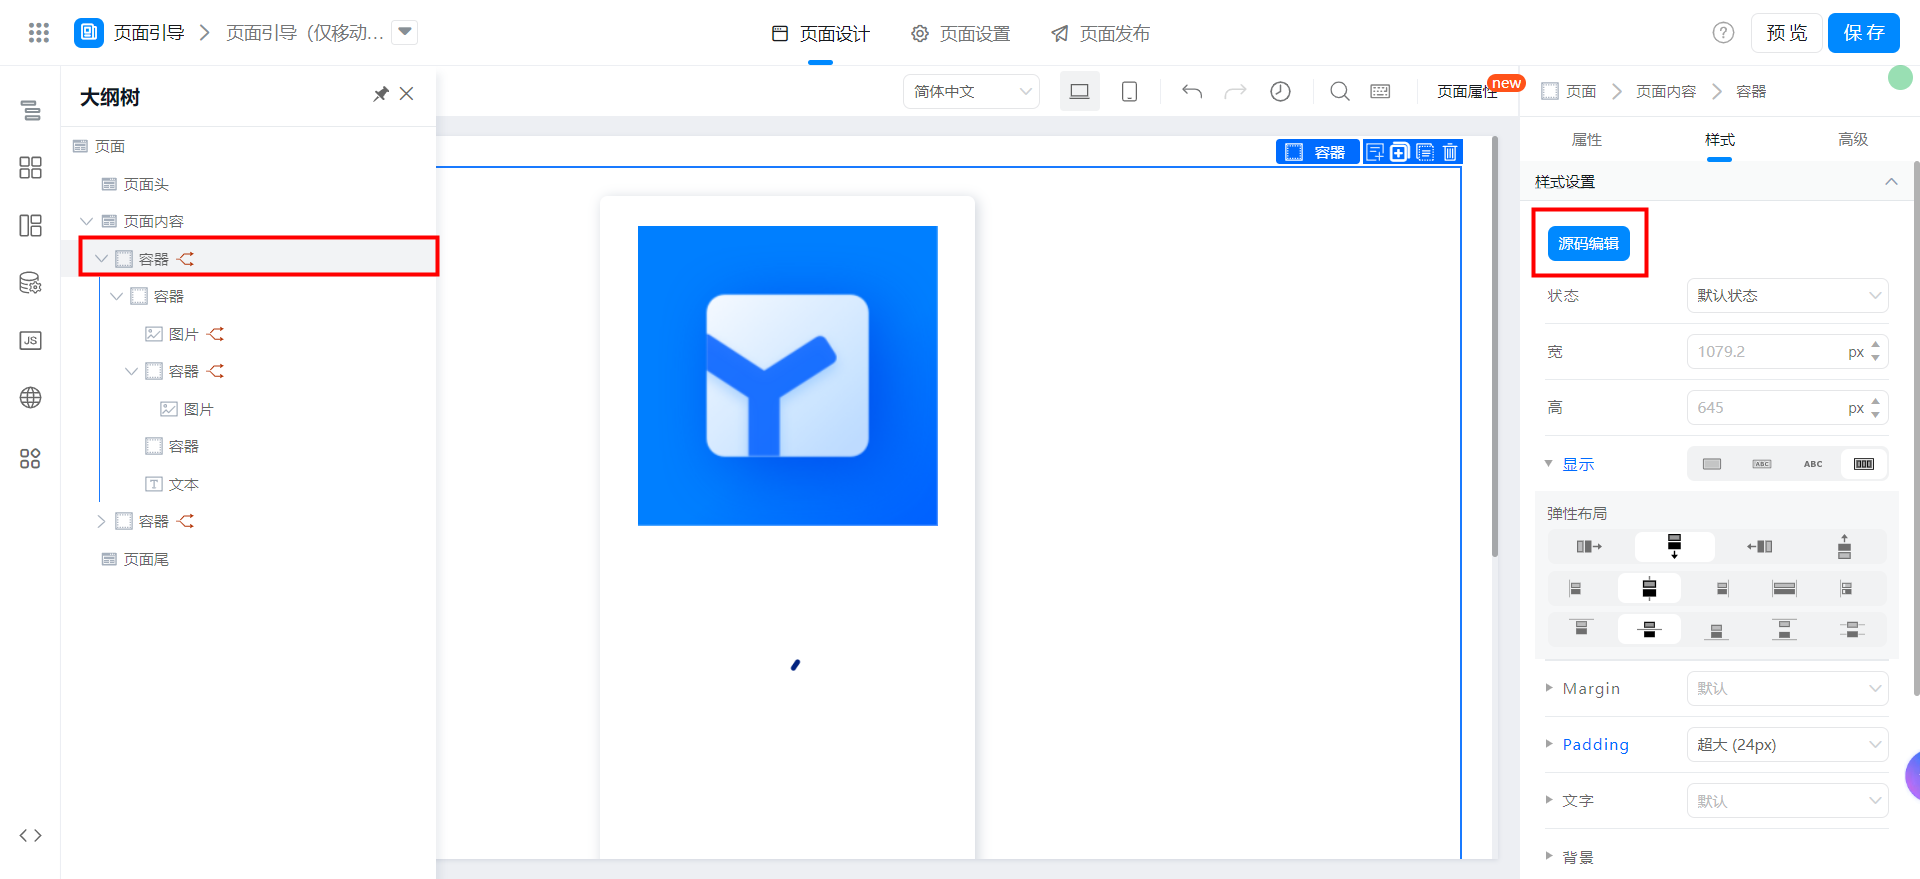Choose stretch alignment in flex layout
The width and height of the screenshot is (1920, 879).
[x=1784, y=588]
